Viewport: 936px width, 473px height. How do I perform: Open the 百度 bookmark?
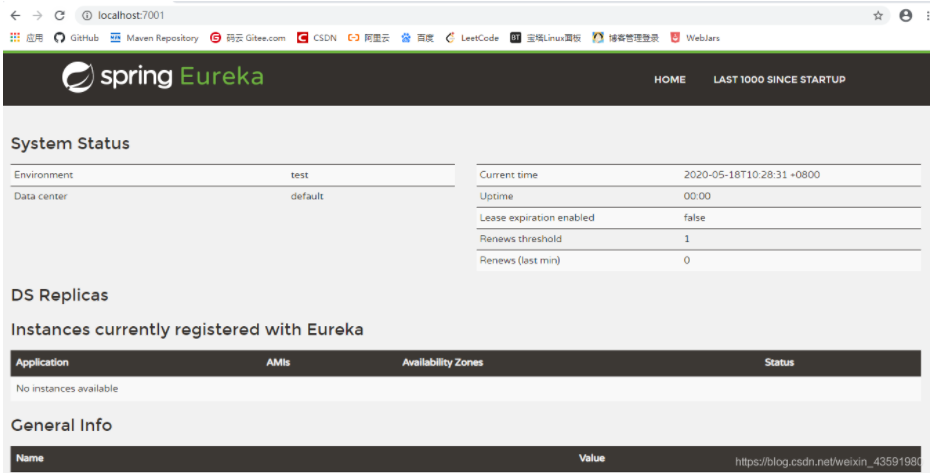[x=417, y=38]
